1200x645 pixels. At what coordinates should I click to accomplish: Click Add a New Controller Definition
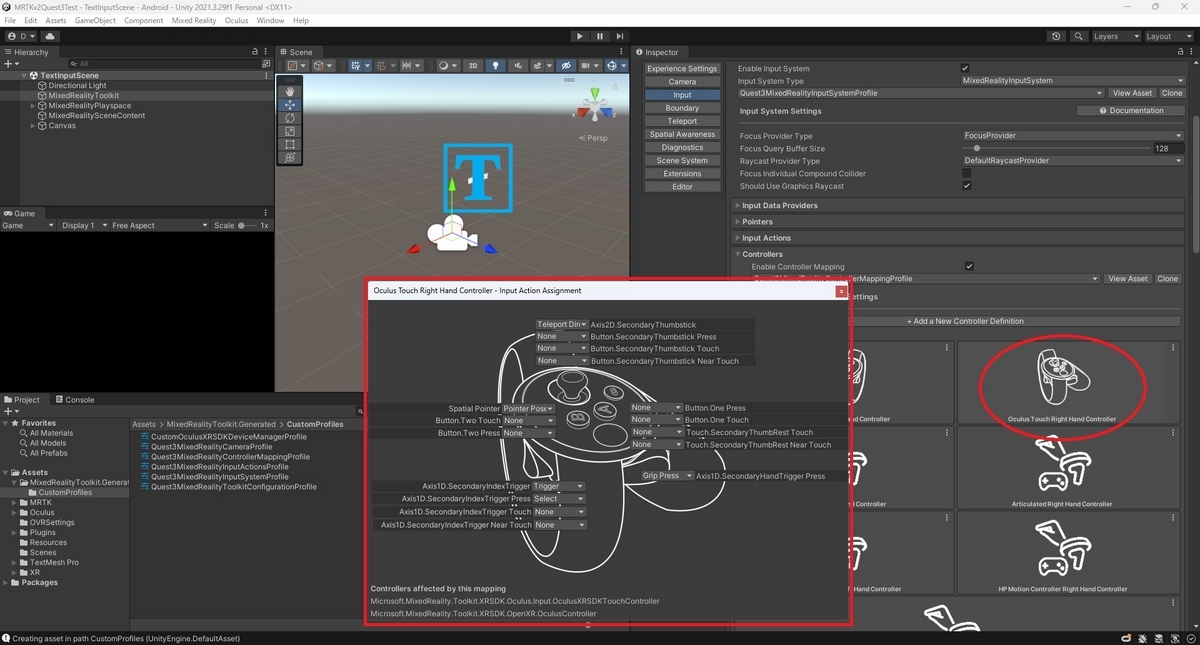pos(965,321)
